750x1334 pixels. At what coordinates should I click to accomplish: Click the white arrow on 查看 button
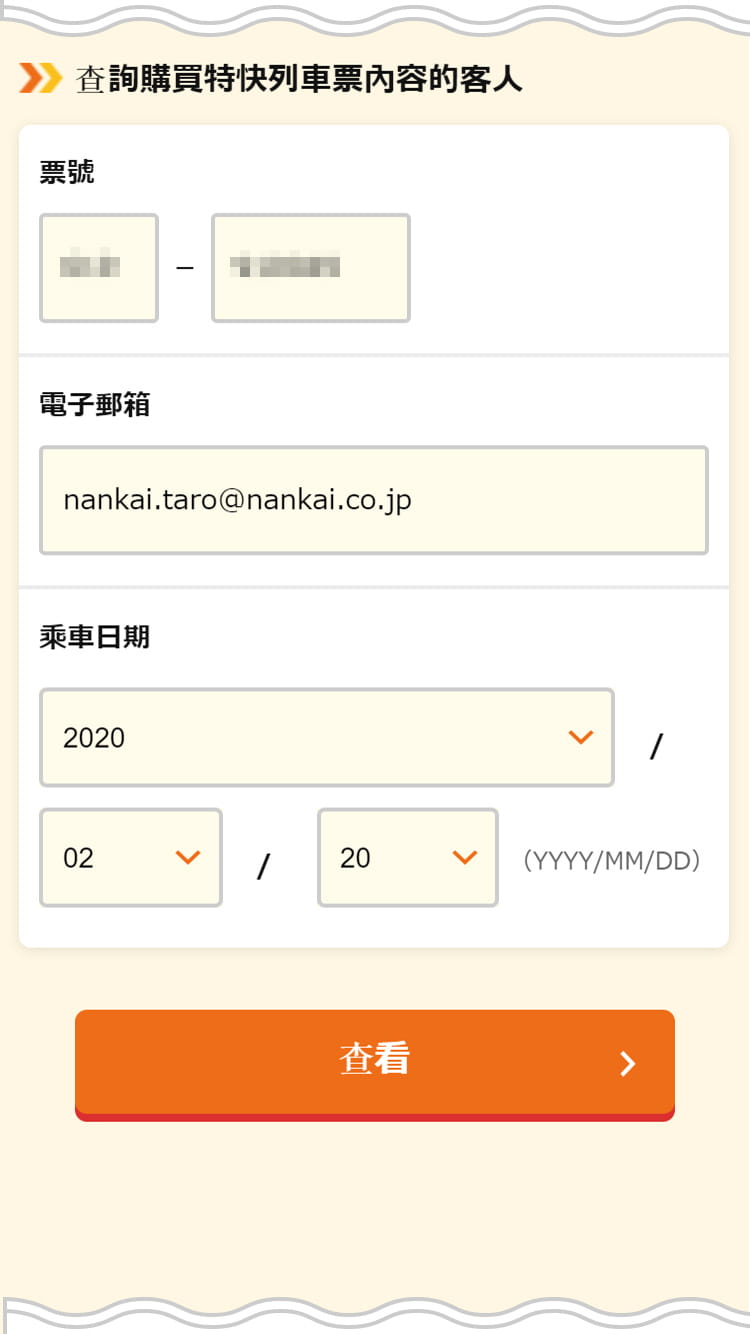pyautogui.click(x=628, y=1063)
